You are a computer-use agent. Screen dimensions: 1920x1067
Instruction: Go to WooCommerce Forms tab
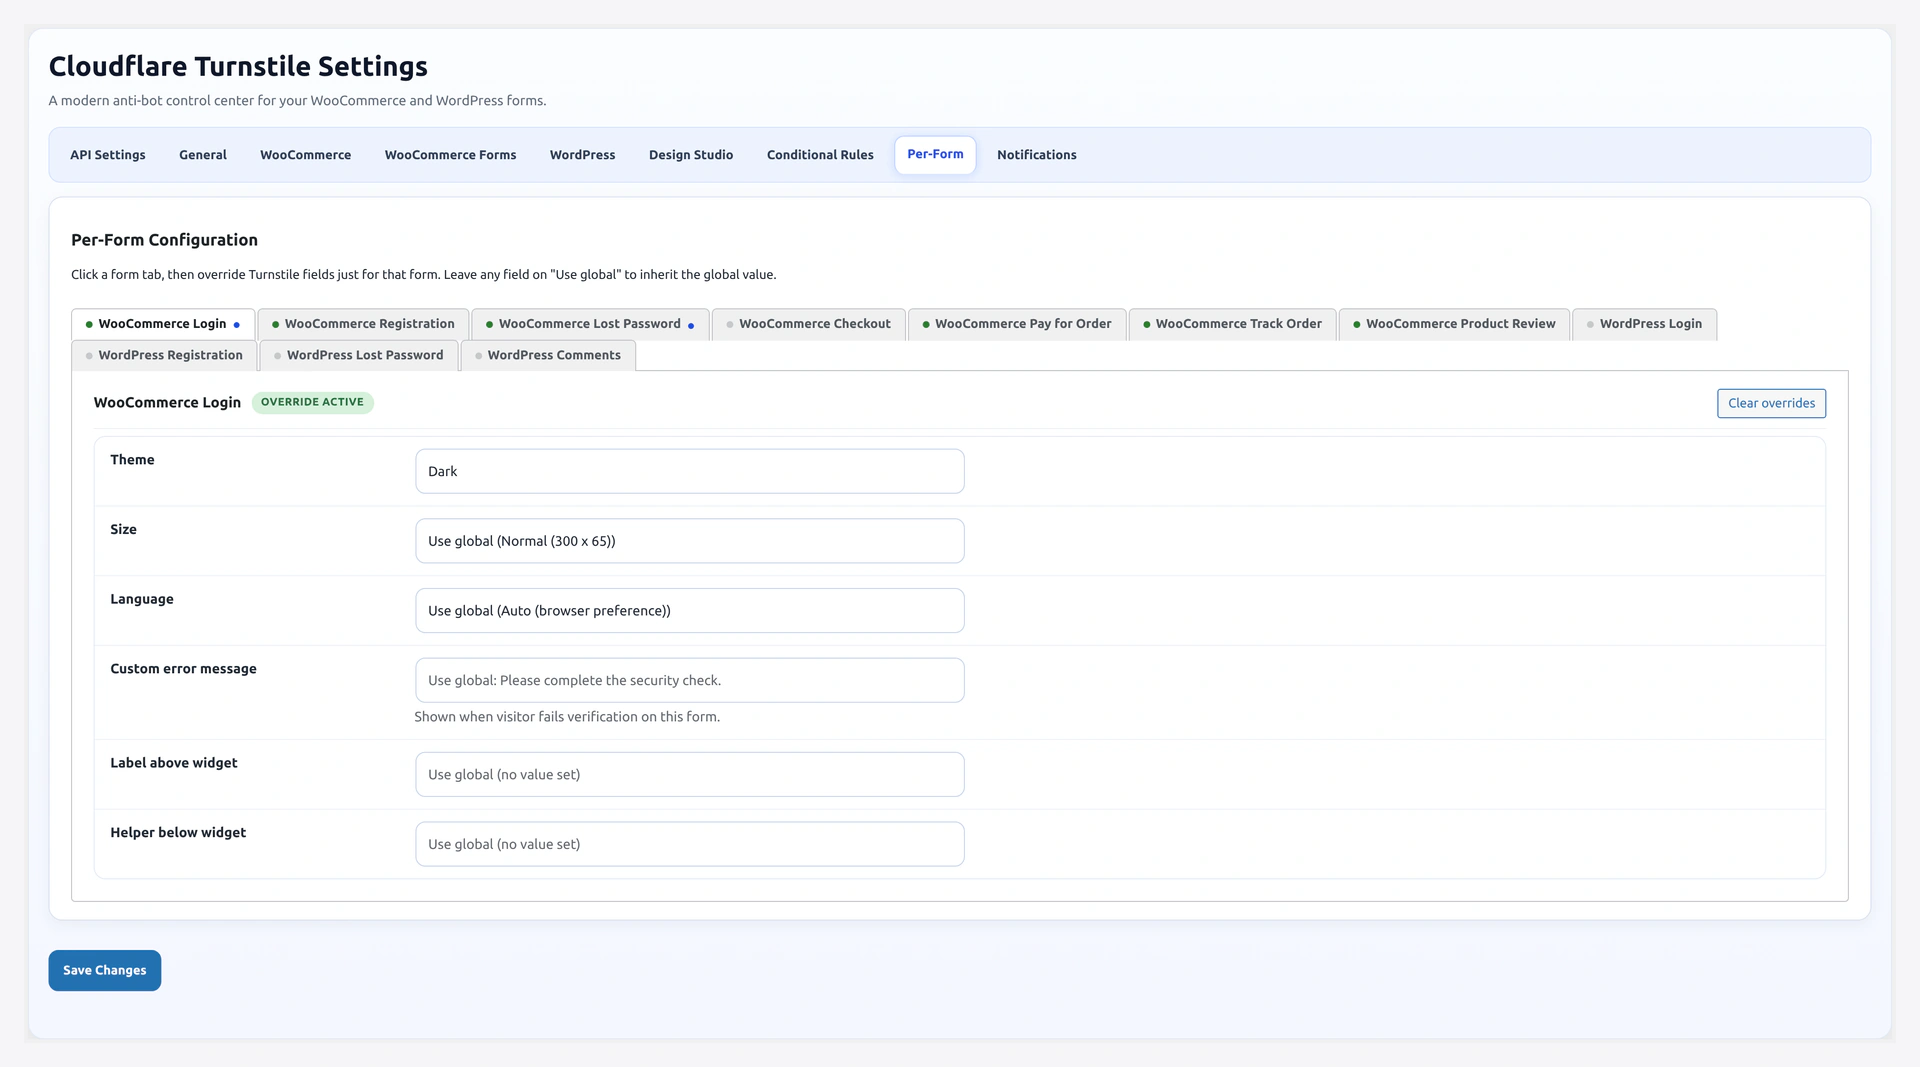coord(451,155)
